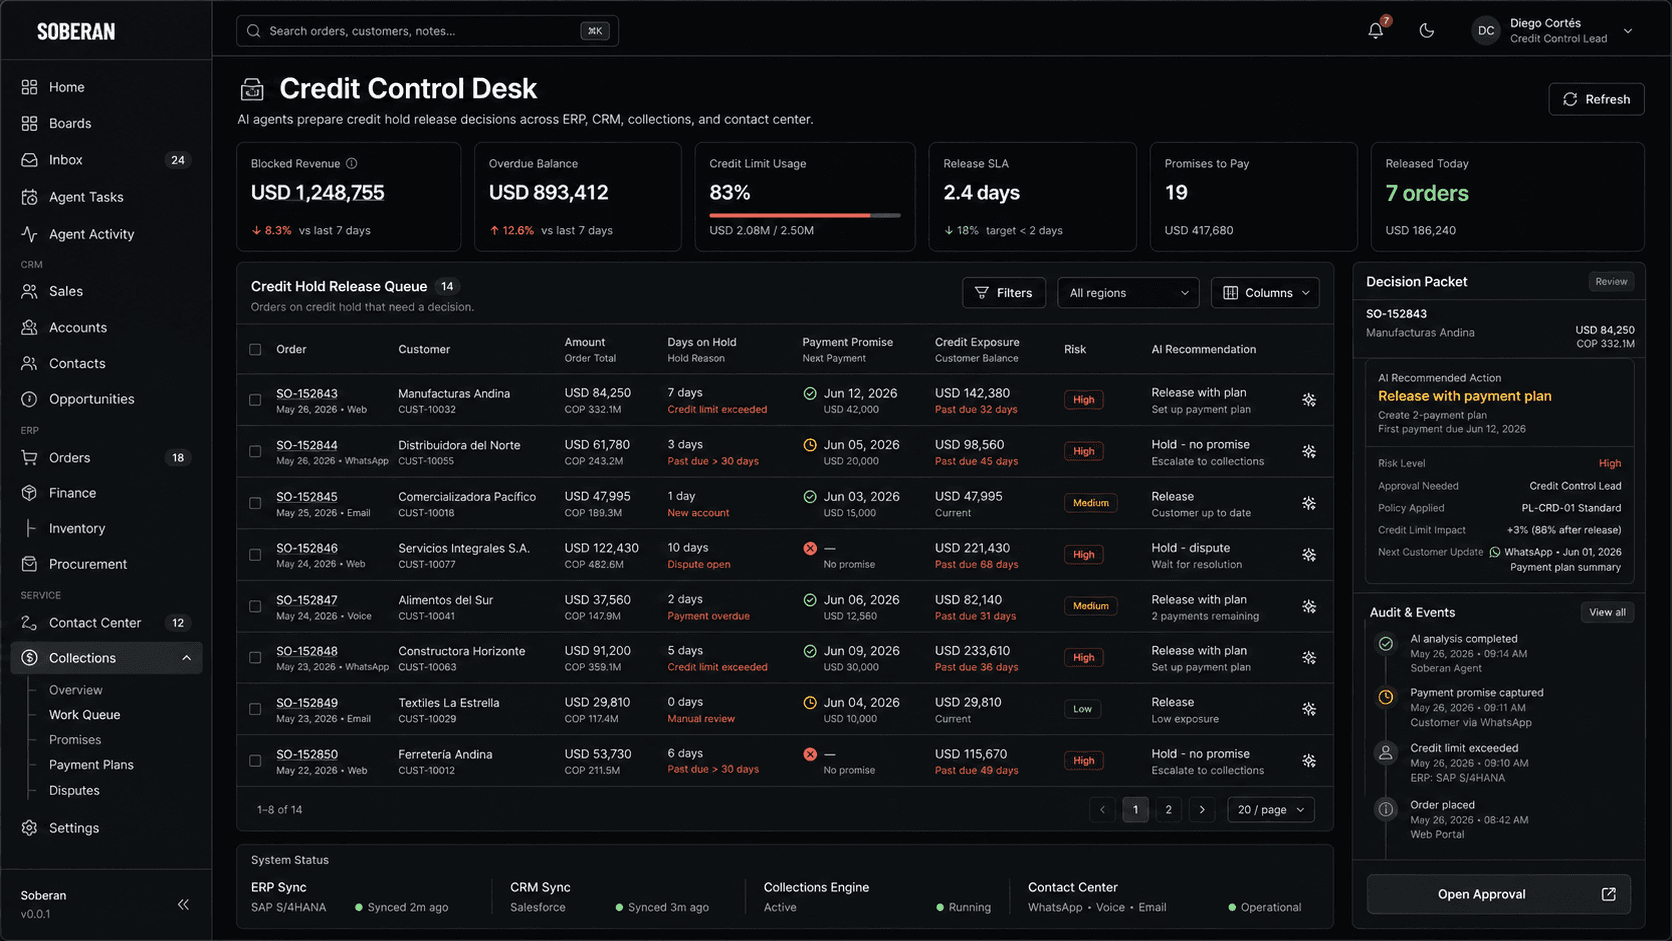Image resolution: width=1672 pixels, height=941 pixels.
Task: Open order link SO-152847
Action: coord(307,600)
